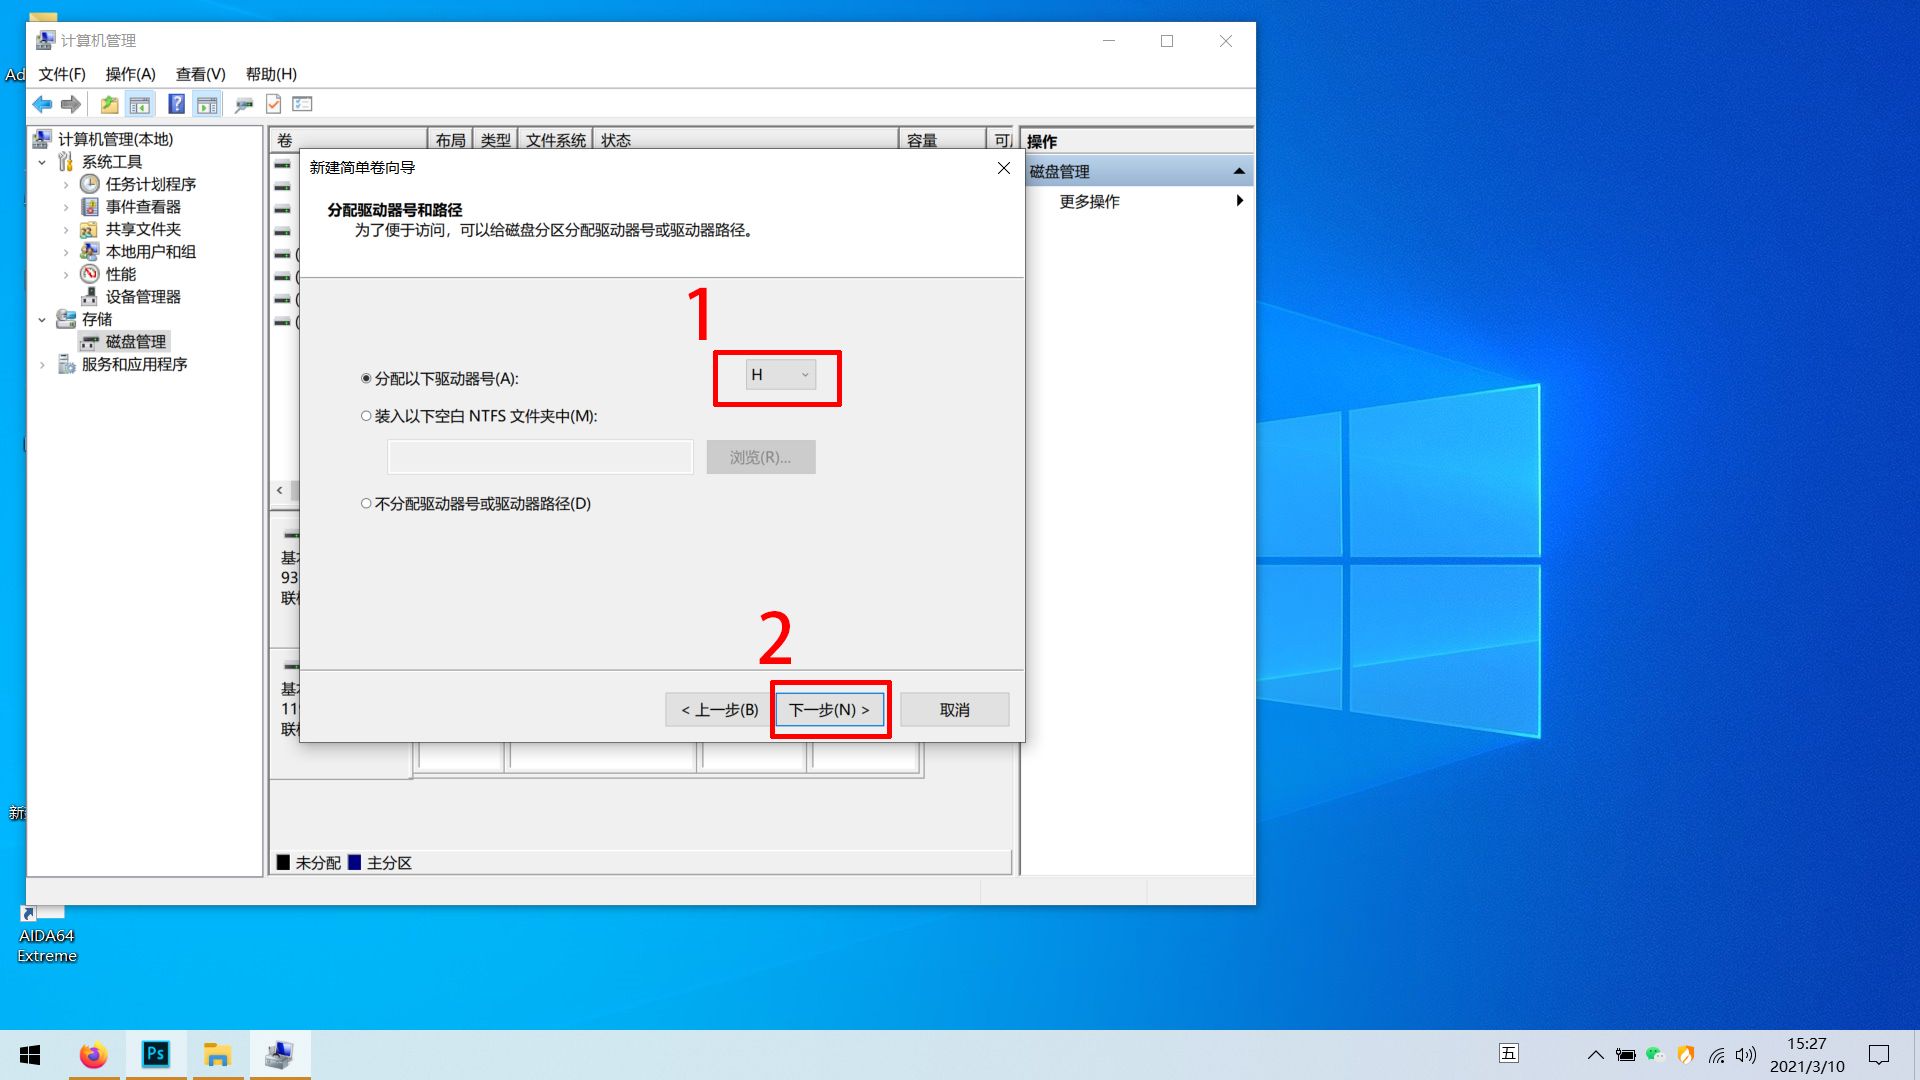Open Photoshop from the taskbar
This screenshot has height=1080, width=1920.
[156, 1055]
